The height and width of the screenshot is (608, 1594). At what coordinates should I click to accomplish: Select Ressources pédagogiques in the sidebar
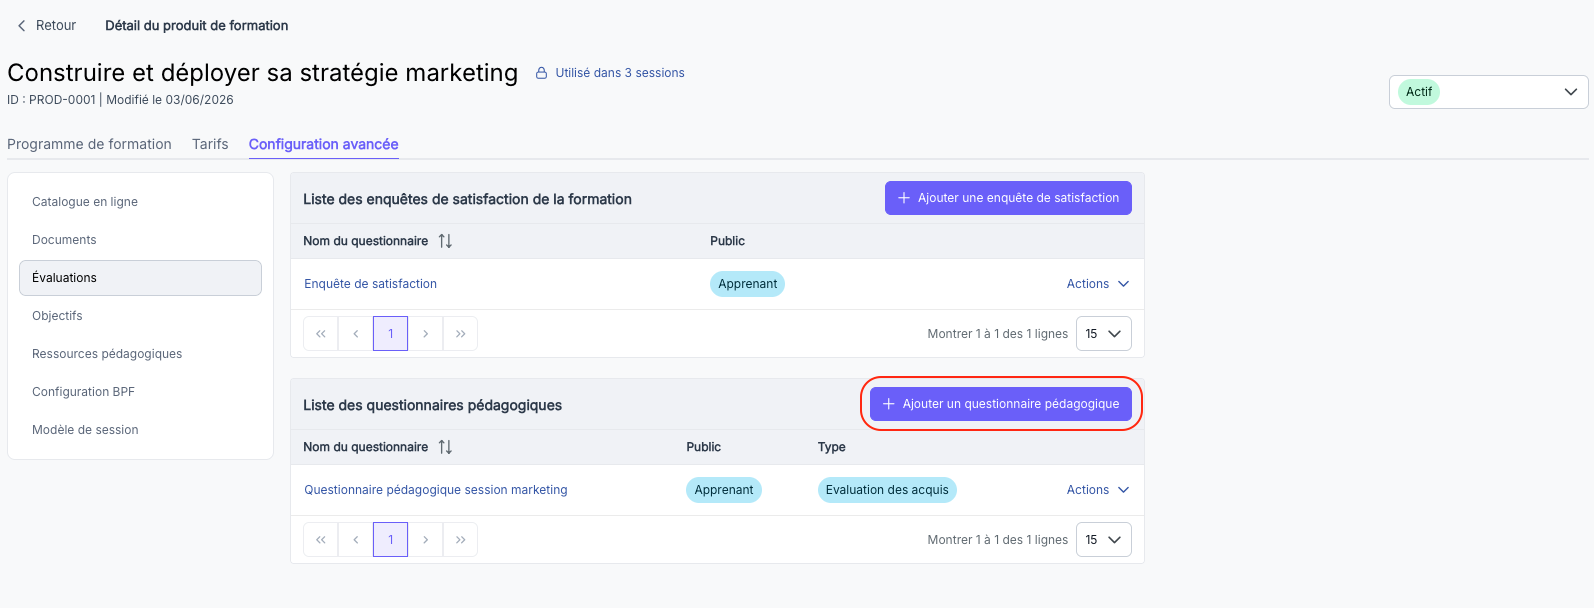pos(107,354)
